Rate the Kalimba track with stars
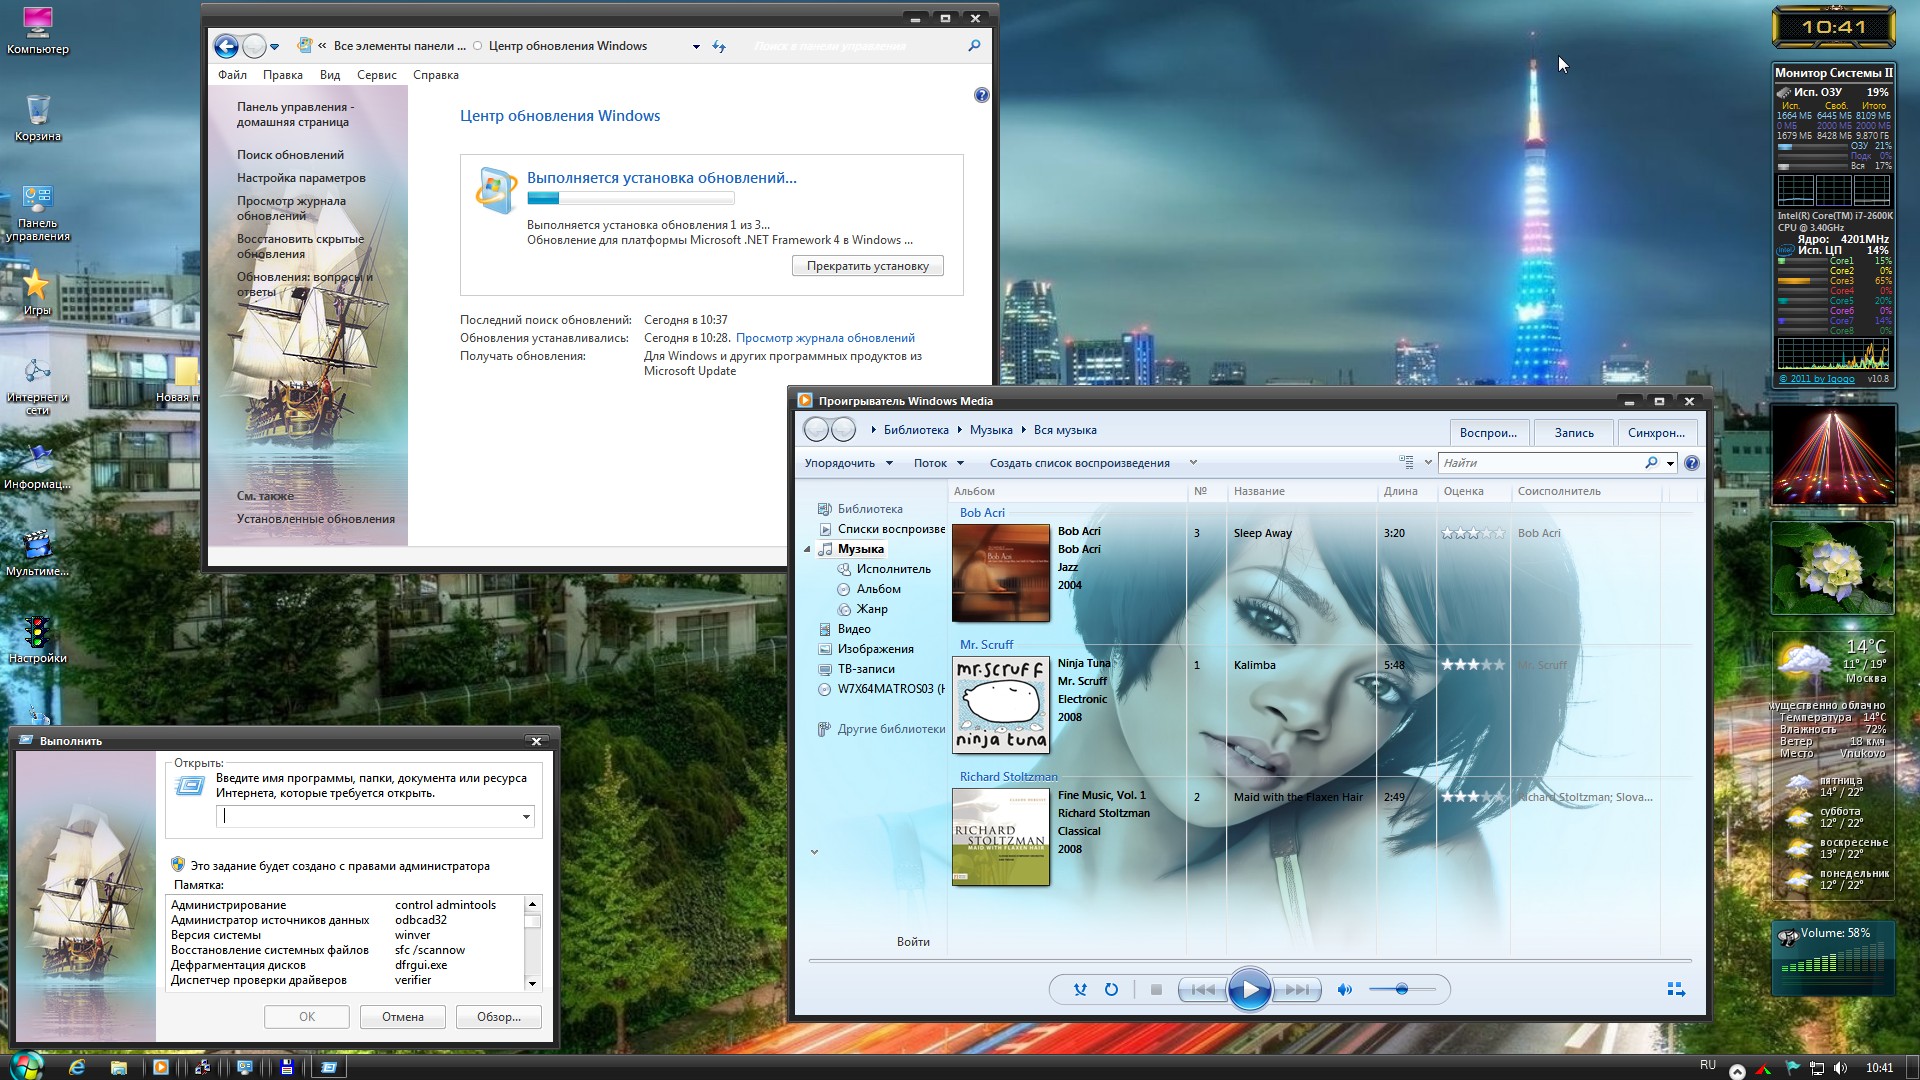Screen dimensions: 1920x1080 tap(1472, 665)
